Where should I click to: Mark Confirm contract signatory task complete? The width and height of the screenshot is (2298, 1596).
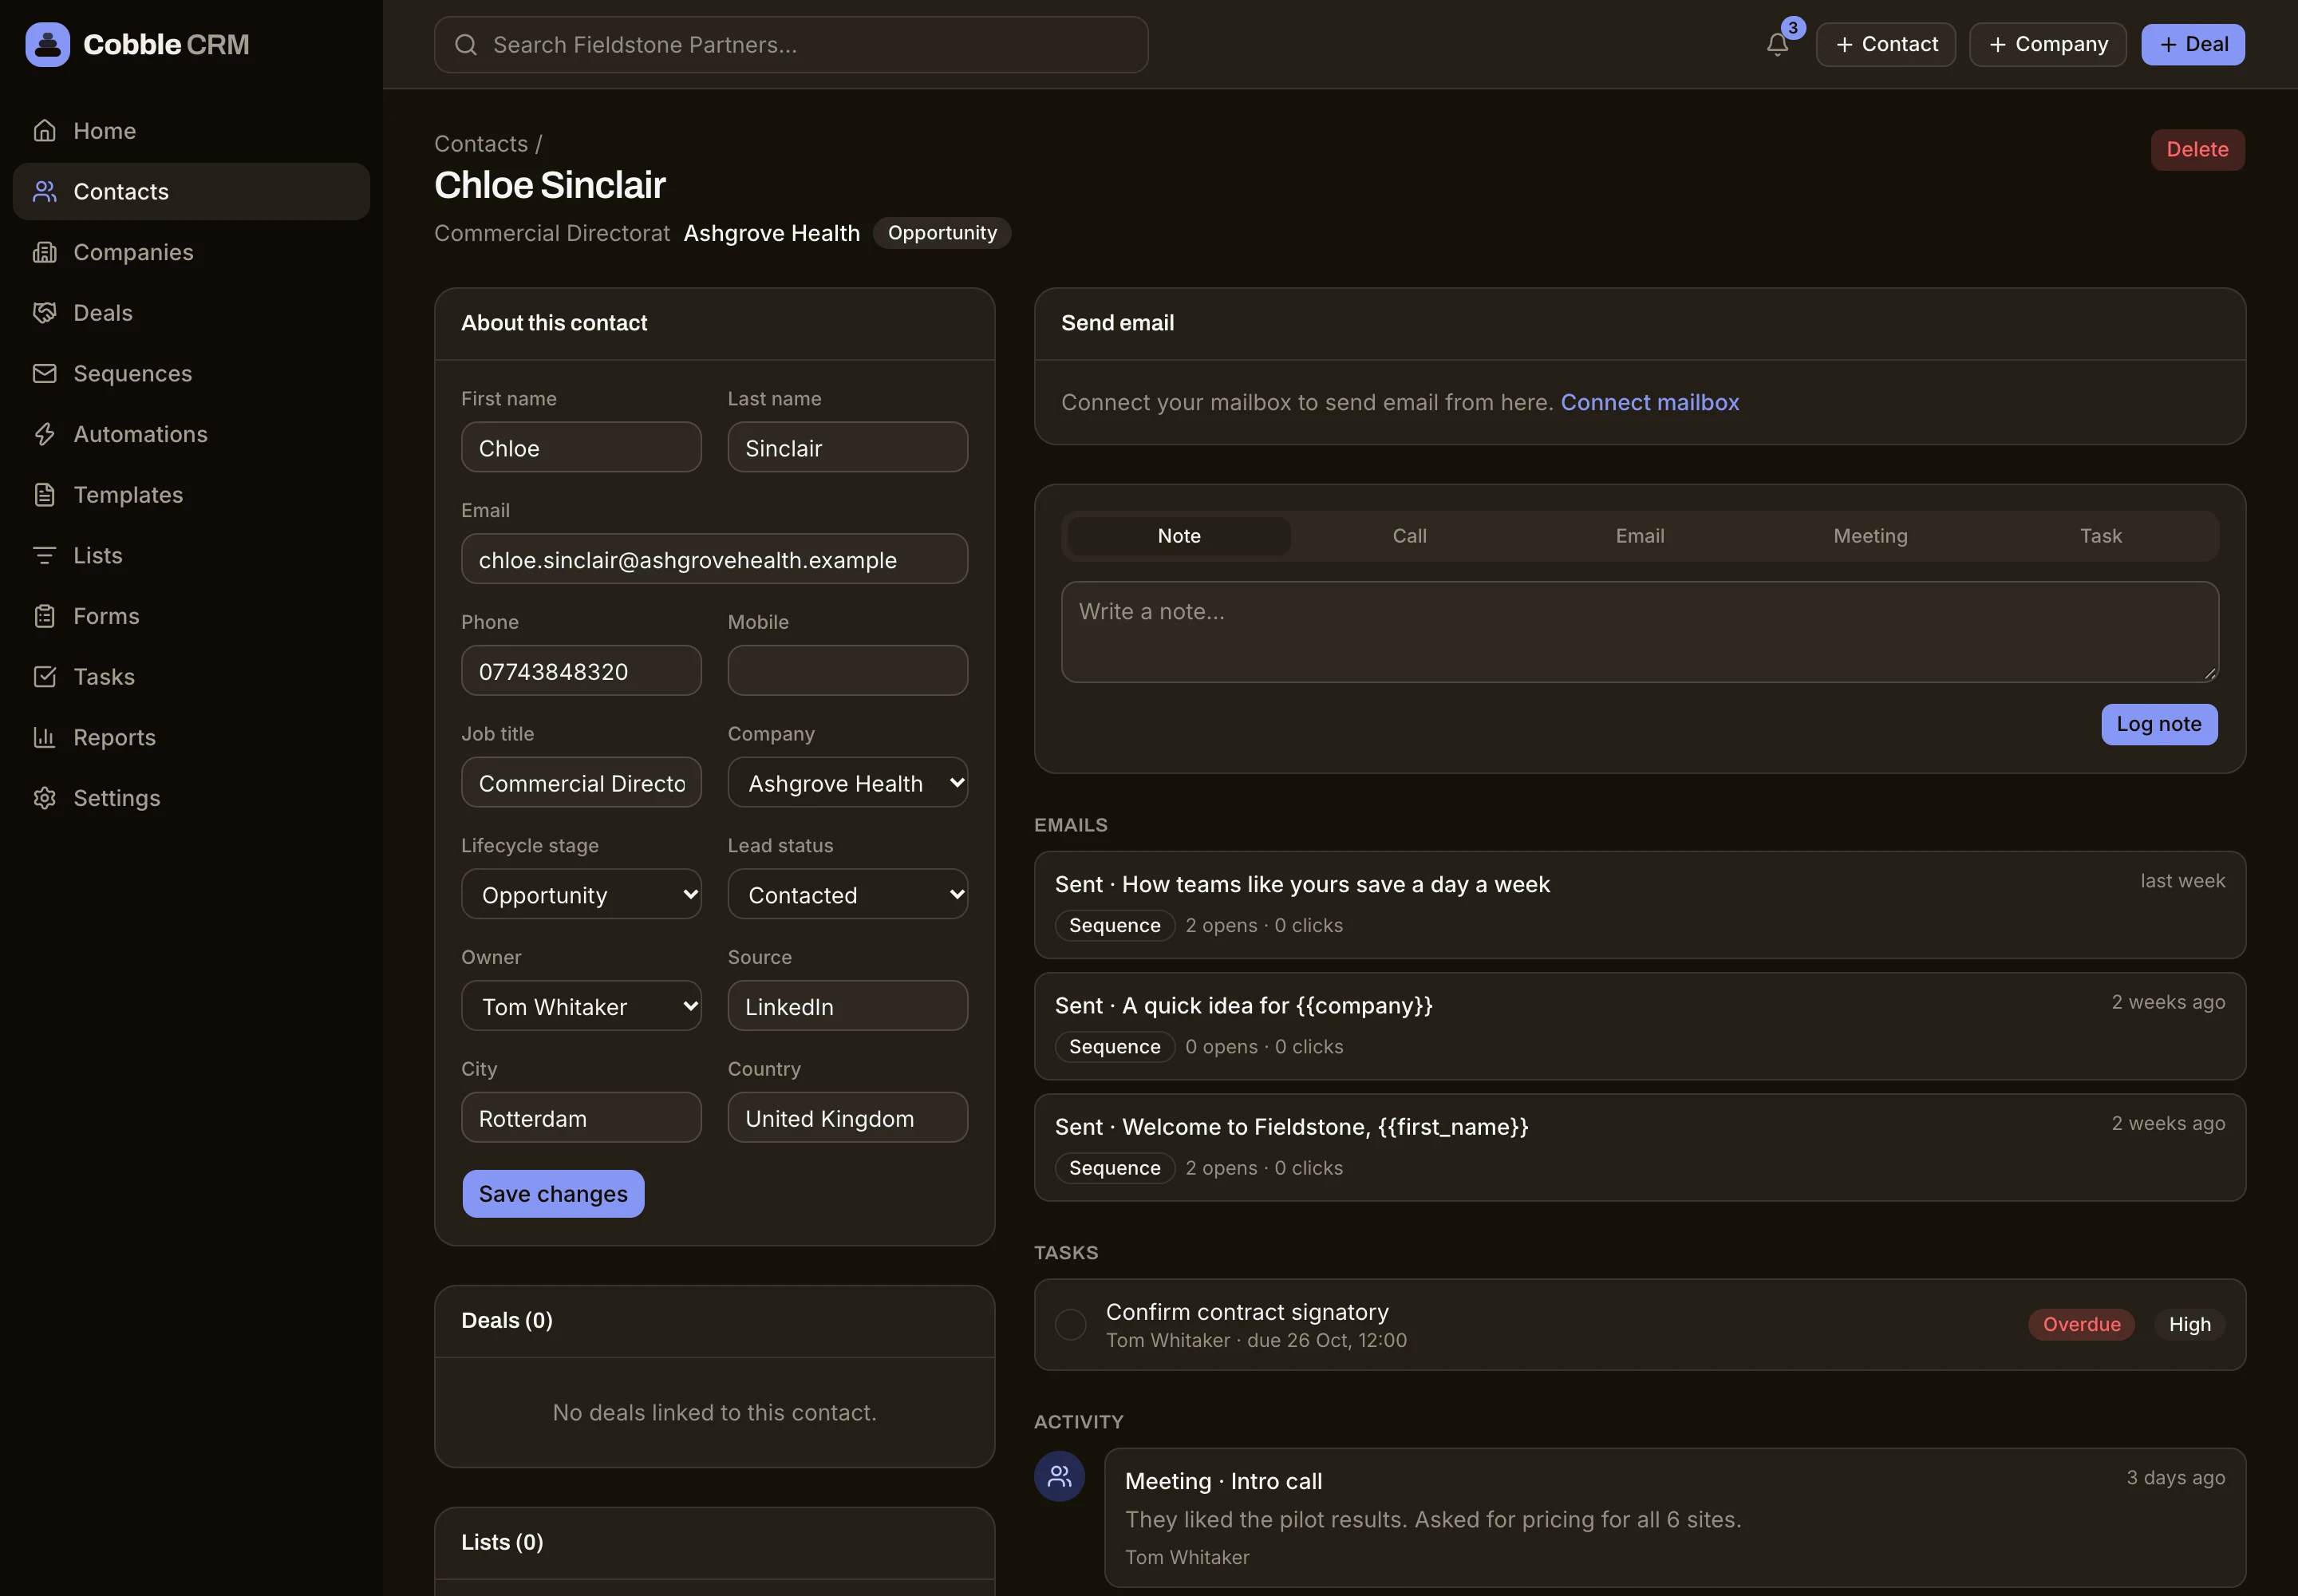[1070, 1324]
